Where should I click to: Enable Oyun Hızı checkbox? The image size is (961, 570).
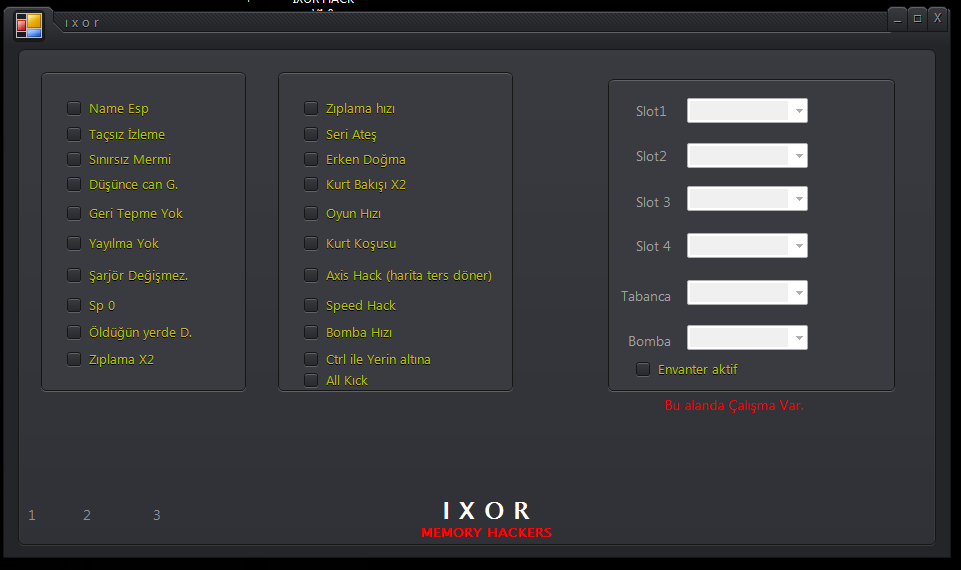(311, 213)
